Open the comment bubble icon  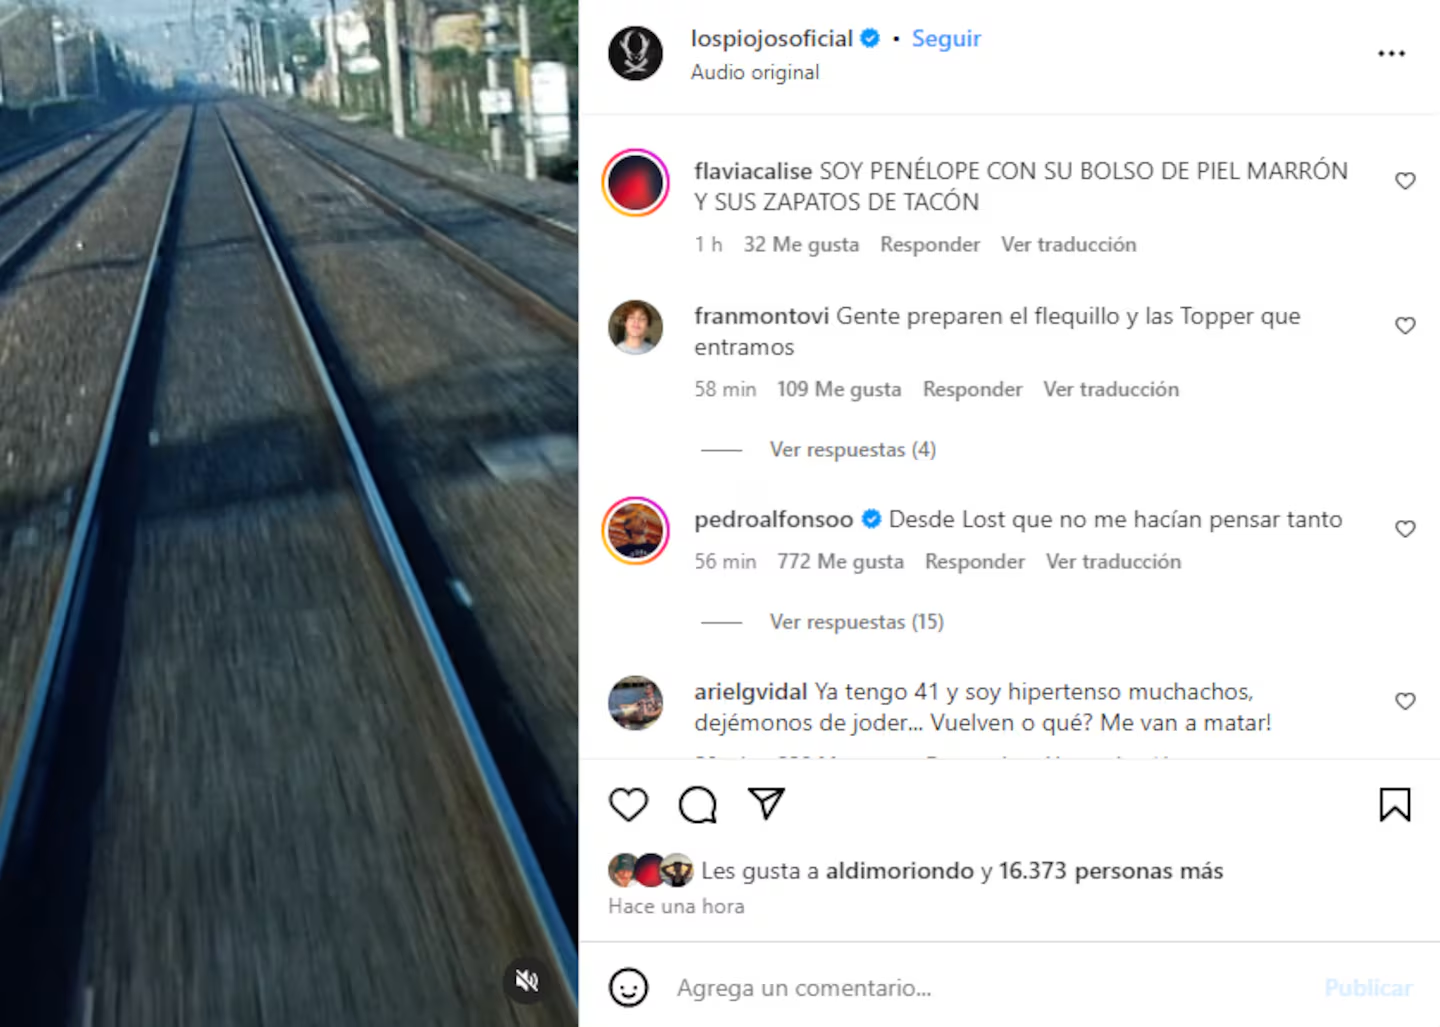(698, 805)
